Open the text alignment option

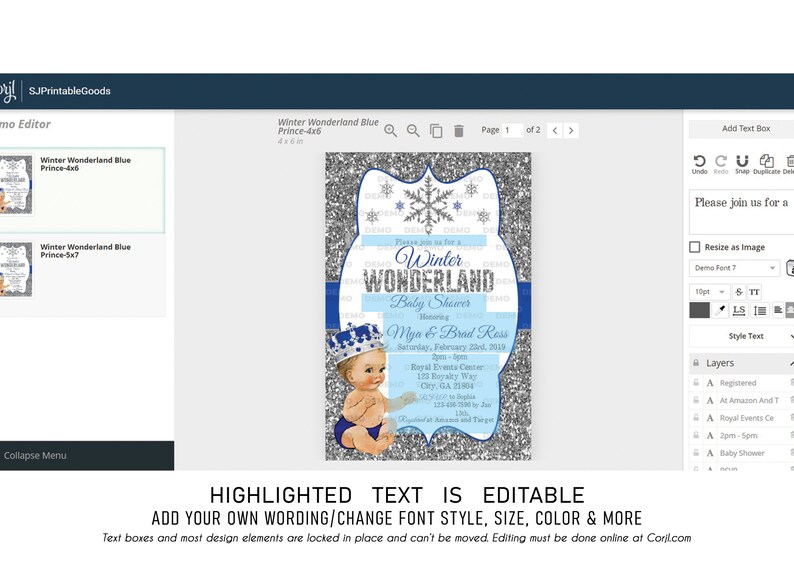tap(778, 310)
